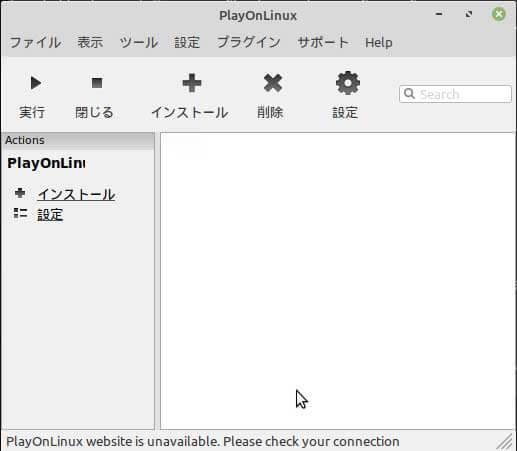Follow the インストール link in Actions panel
The width and height of the screenshot is (517, 451).
pos(76,194)
